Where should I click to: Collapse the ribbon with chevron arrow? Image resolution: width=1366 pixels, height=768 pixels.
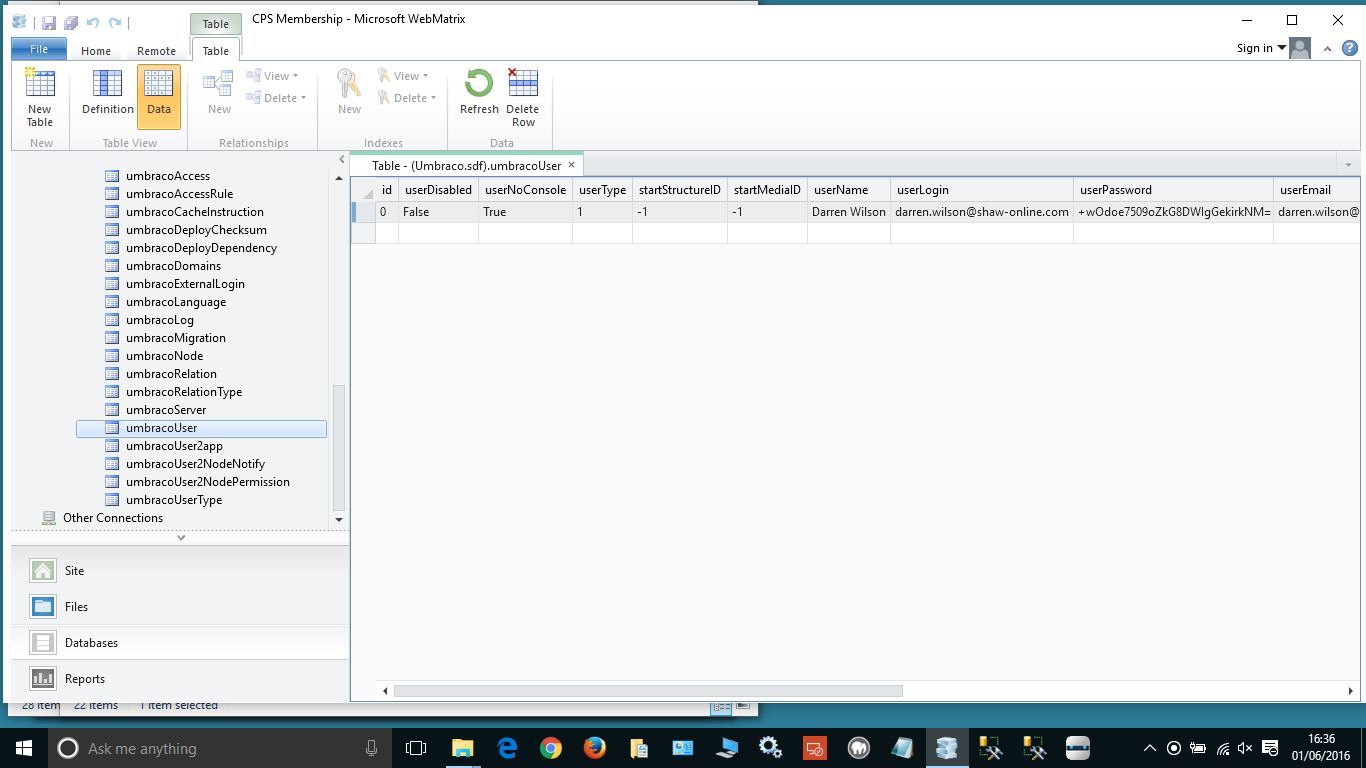tap(1328, 49)
